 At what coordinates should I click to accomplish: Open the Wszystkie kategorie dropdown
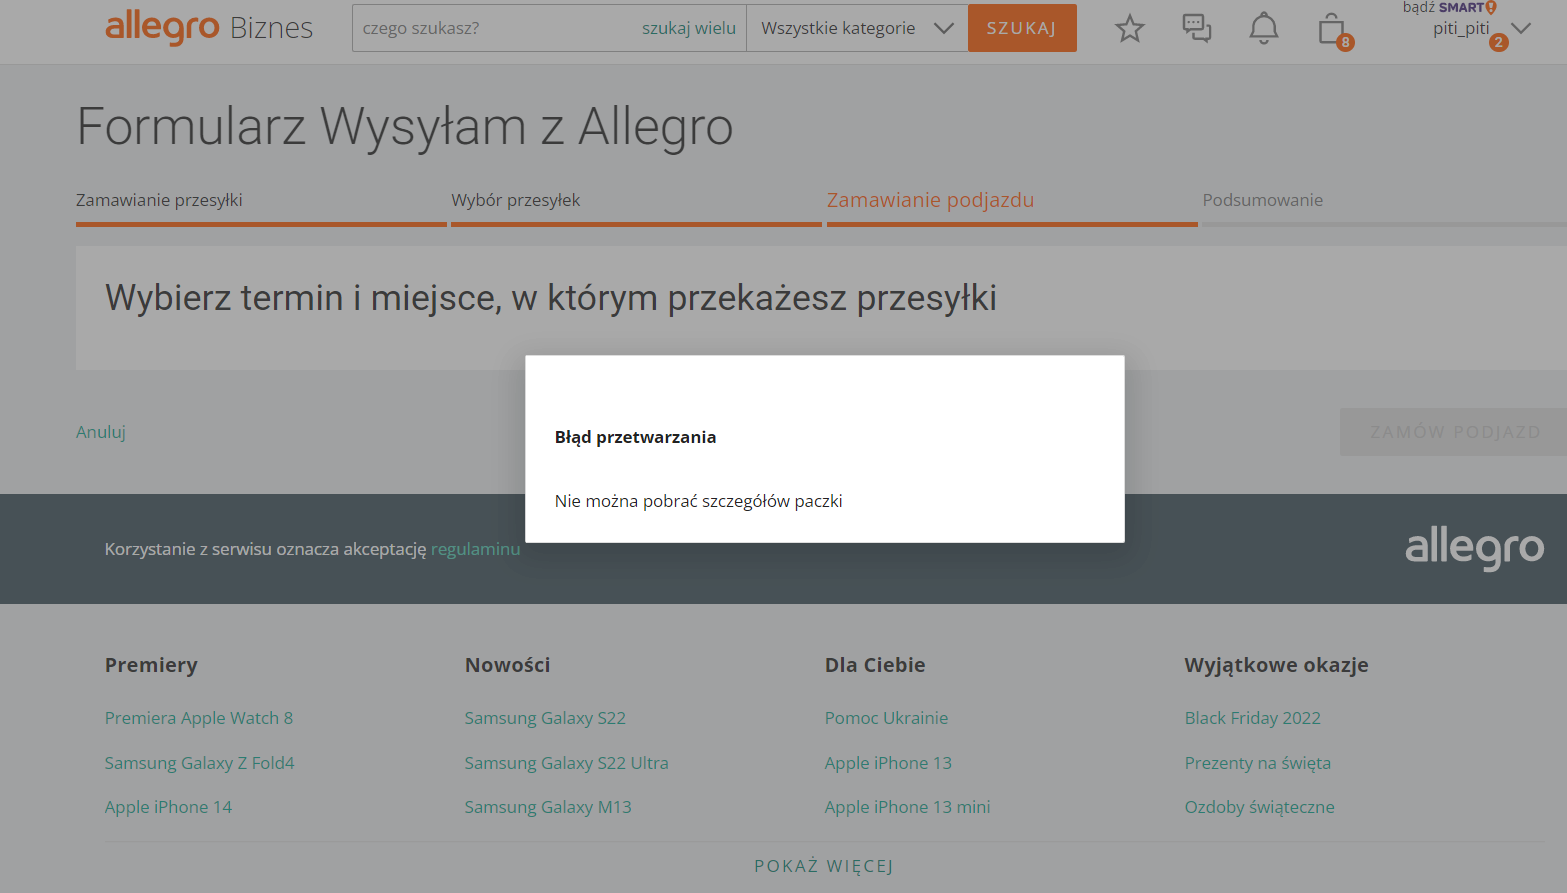pyautogui.click(x=855, y=27)
